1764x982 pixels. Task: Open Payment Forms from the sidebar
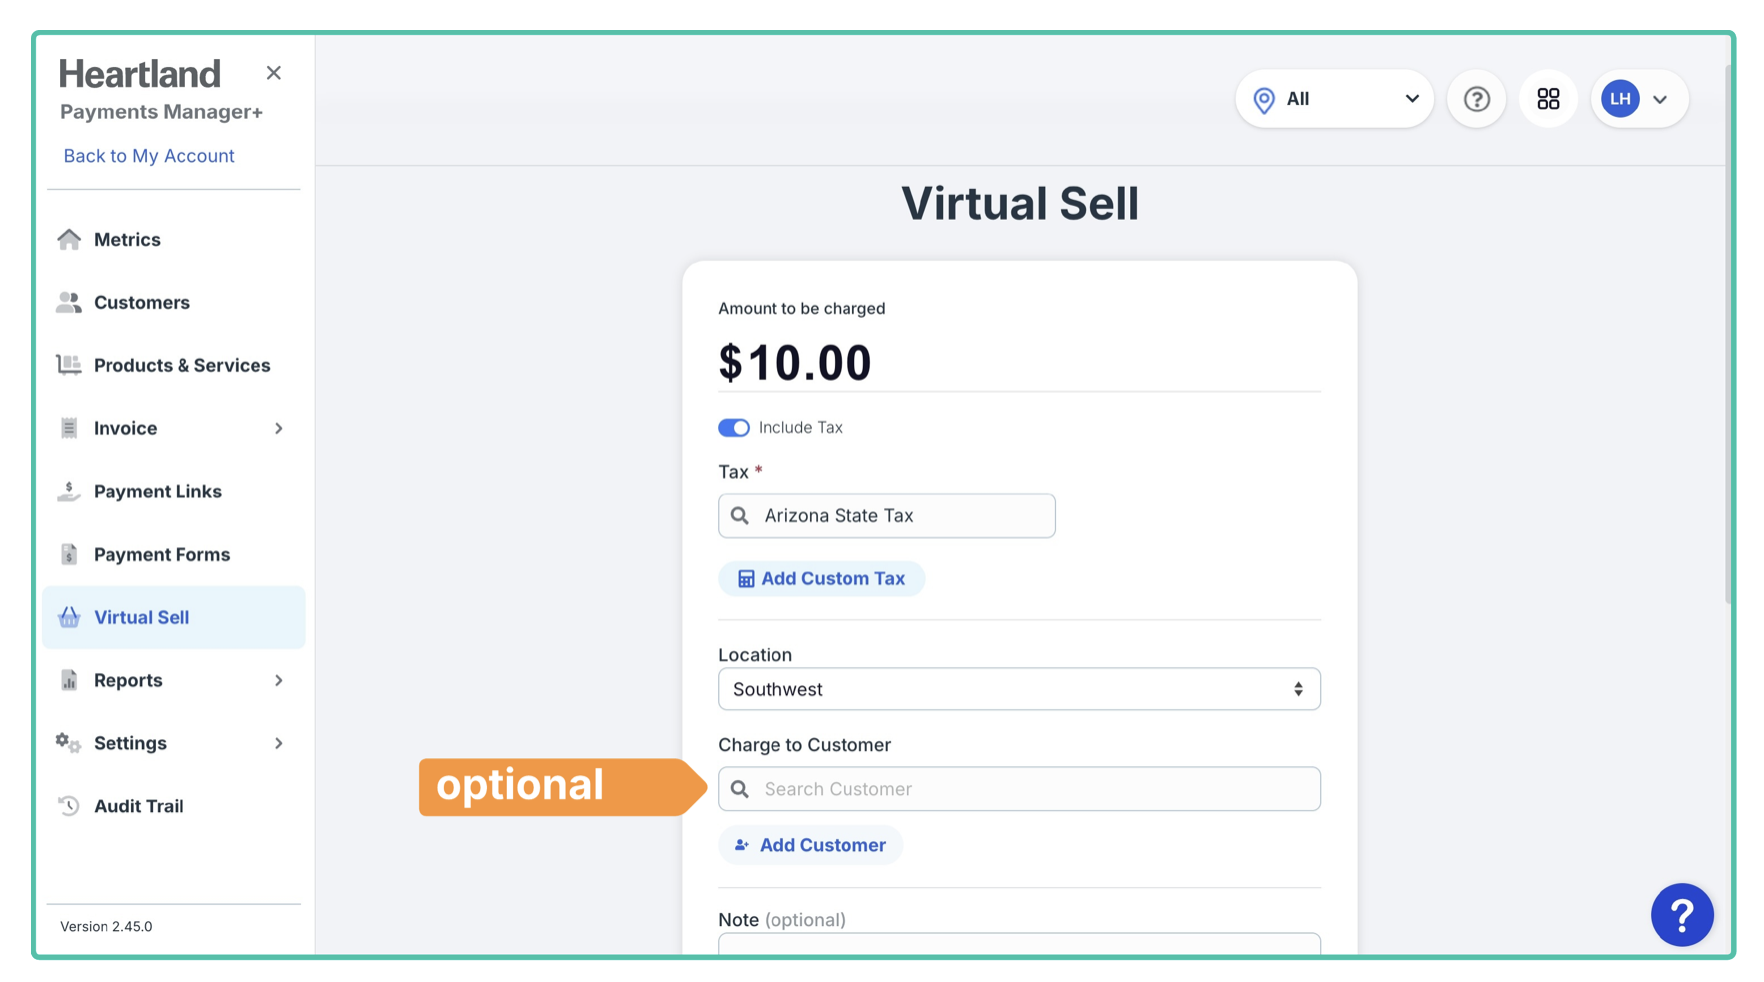coord(161,554)
